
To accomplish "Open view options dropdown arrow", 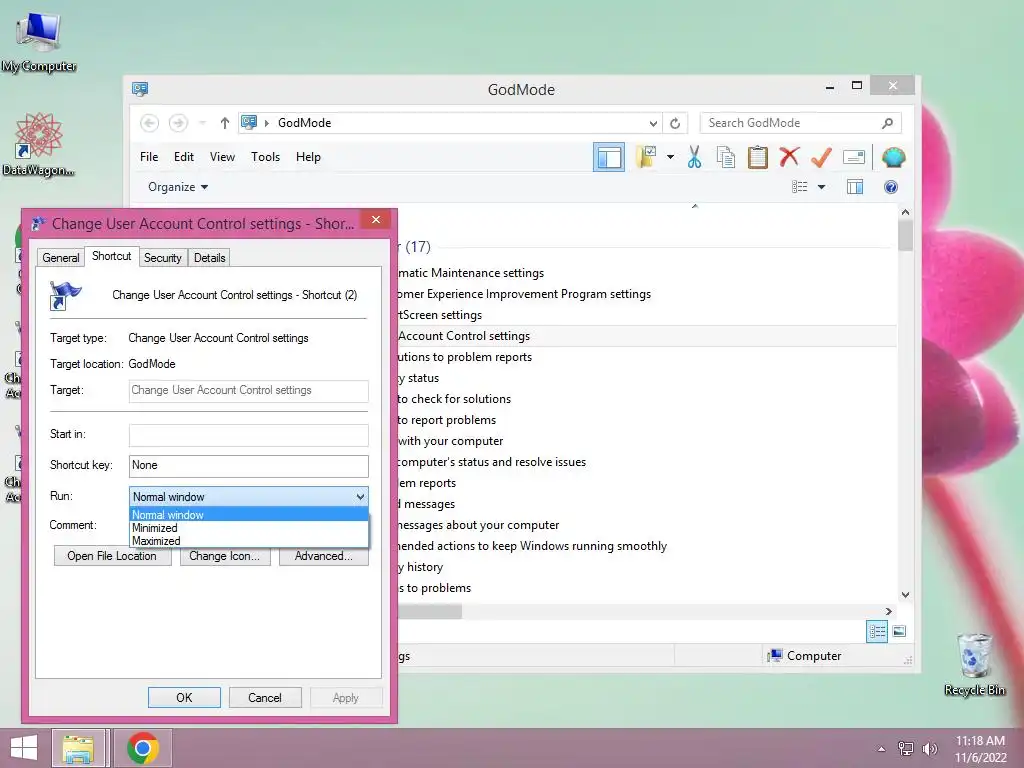I will [822, 187].
